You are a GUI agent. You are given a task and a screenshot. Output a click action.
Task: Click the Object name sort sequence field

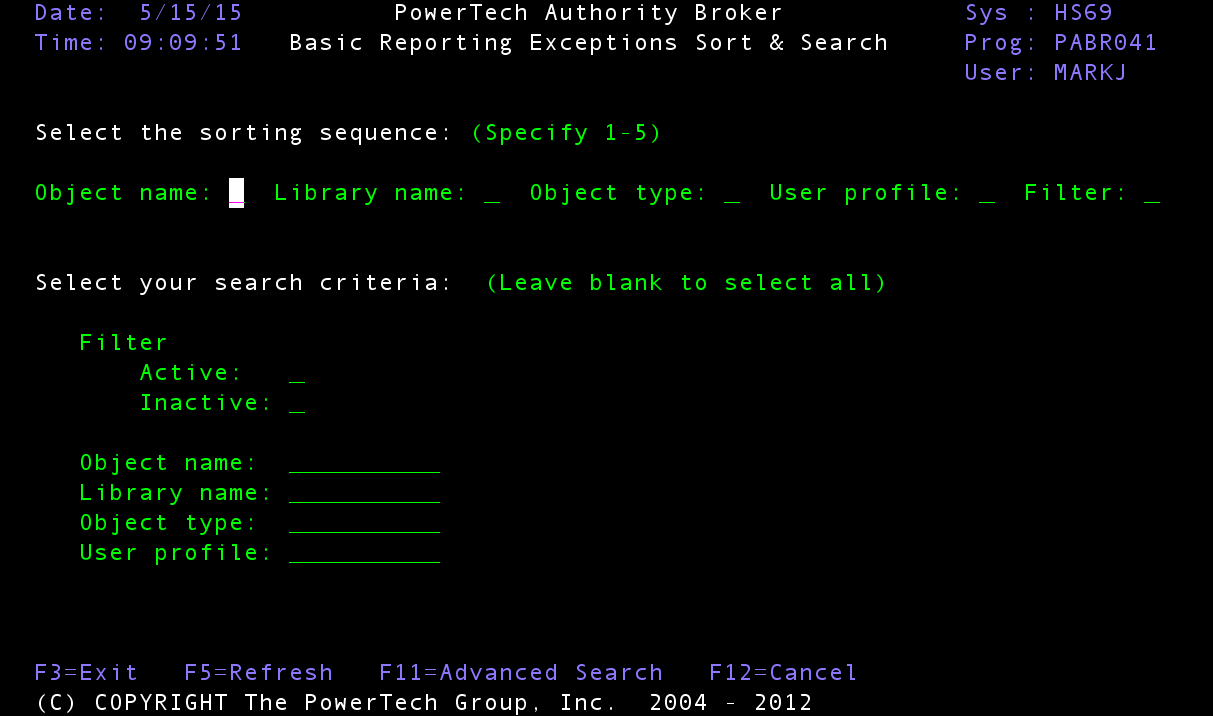[237, 193]
